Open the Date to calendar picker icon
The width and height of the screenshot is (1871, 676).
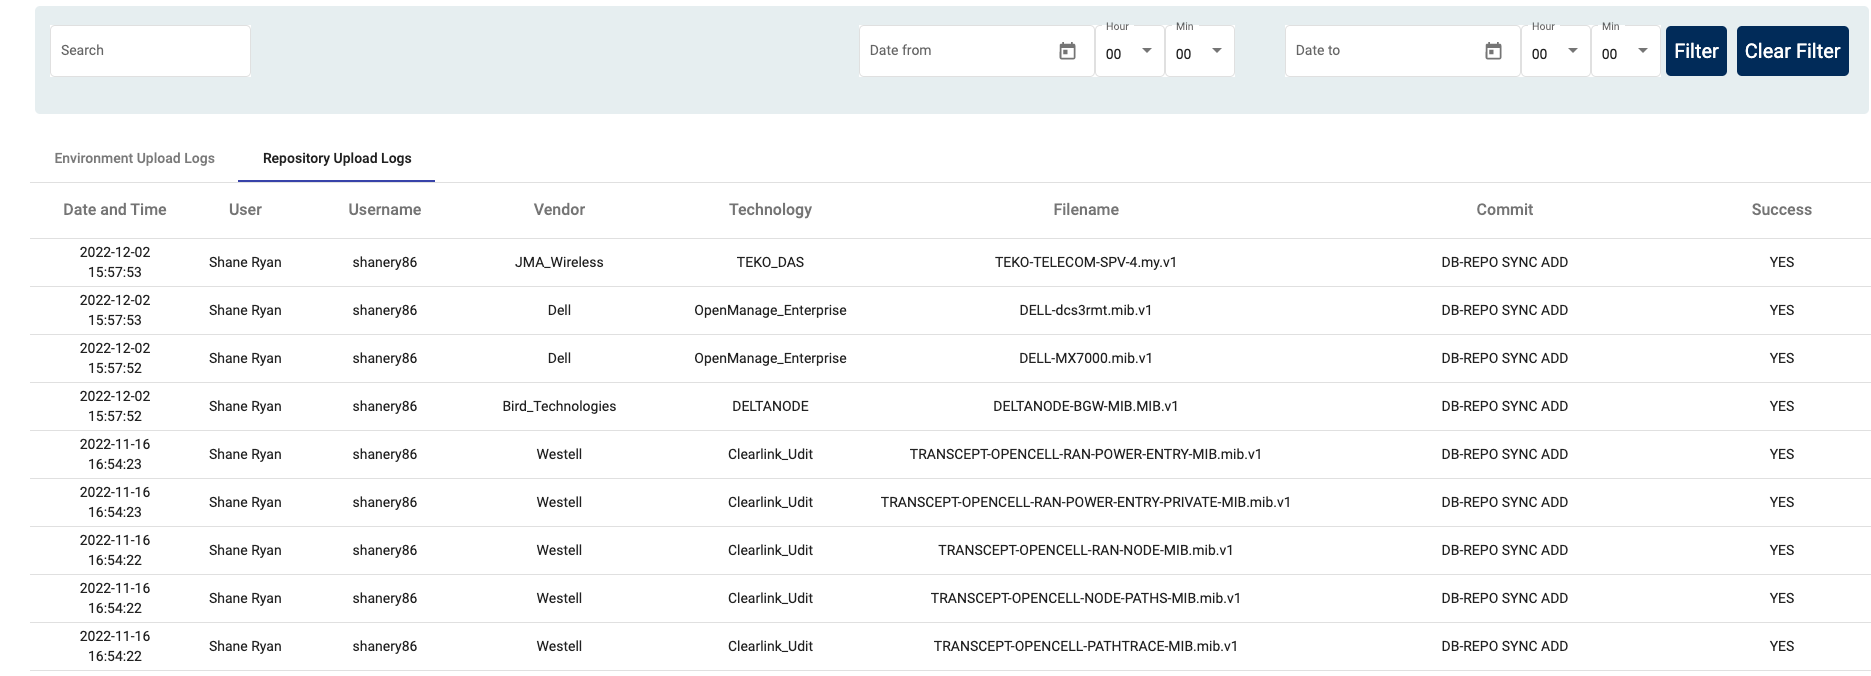point(1493,51)
